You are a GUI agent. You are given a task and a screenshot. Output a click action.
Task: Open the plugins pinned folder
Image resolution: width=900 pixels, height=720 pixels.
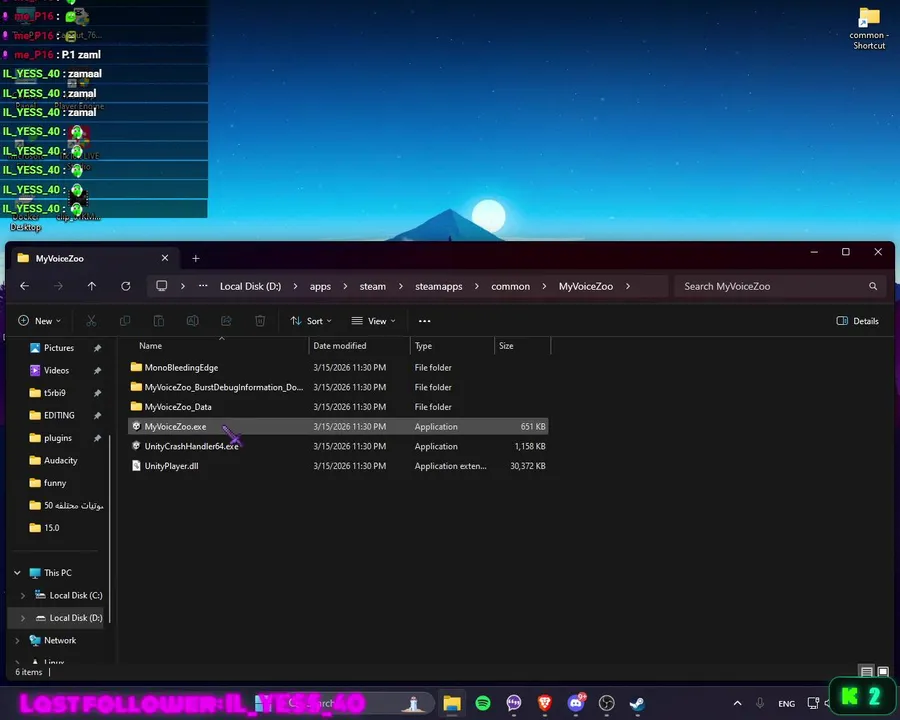coord(59,438)
